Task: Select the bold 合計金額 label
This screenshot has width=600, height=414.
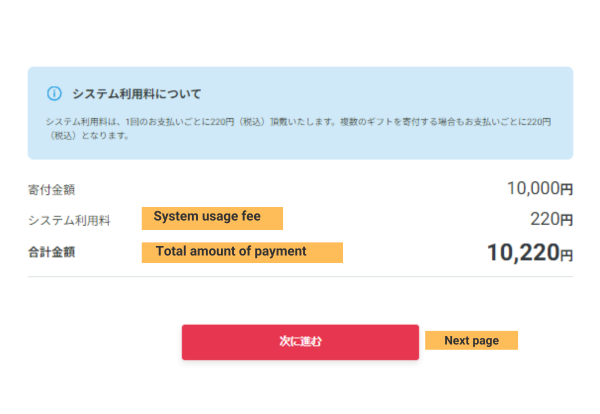Action: tap(52, 253)
